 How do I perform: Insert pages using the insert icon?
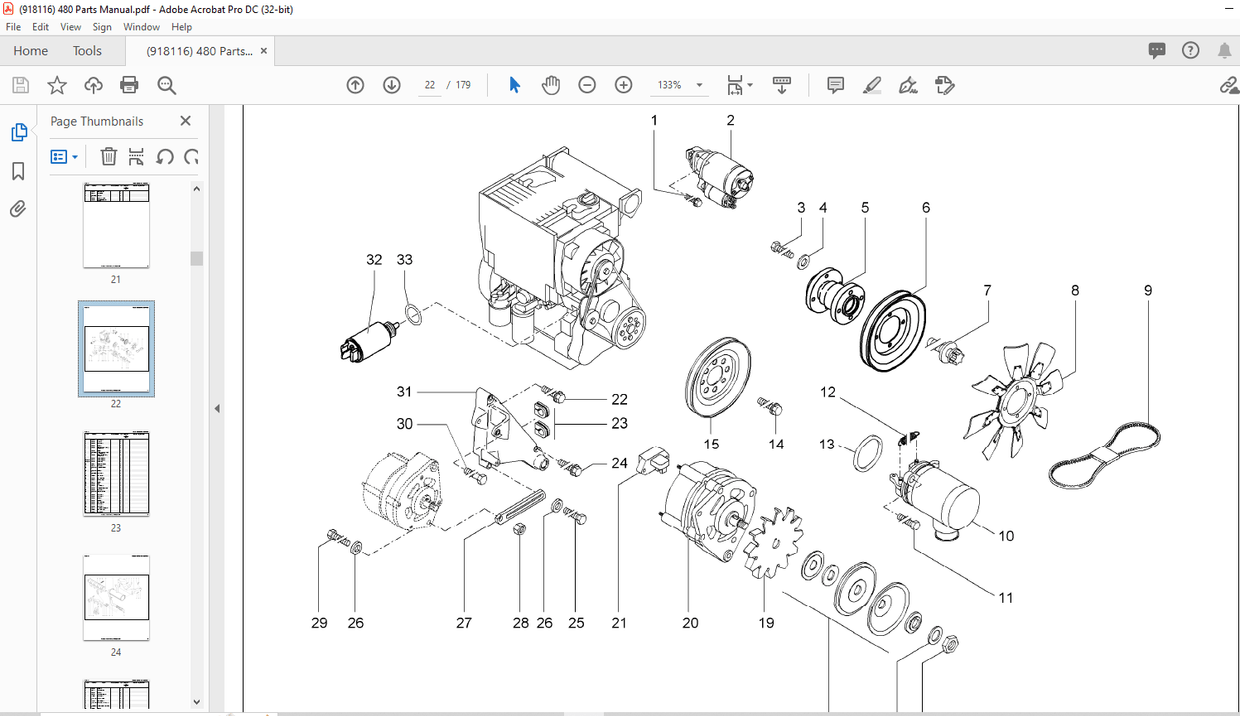click(134, 156)
